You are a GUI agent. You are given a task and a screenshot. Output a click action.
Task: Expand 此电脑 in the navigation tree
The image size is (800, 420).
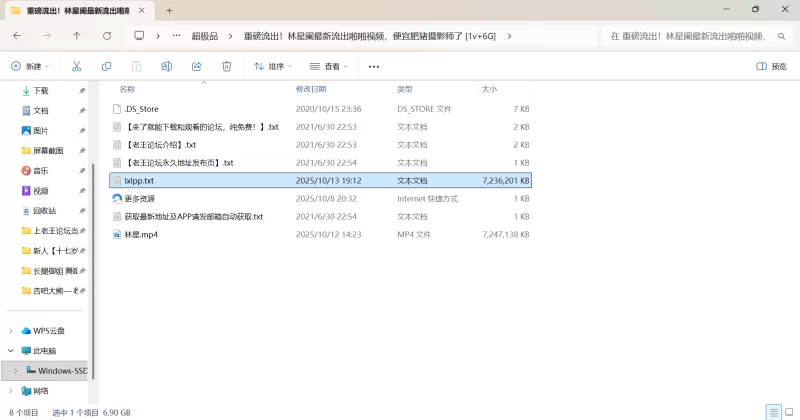tap(11, 351)
